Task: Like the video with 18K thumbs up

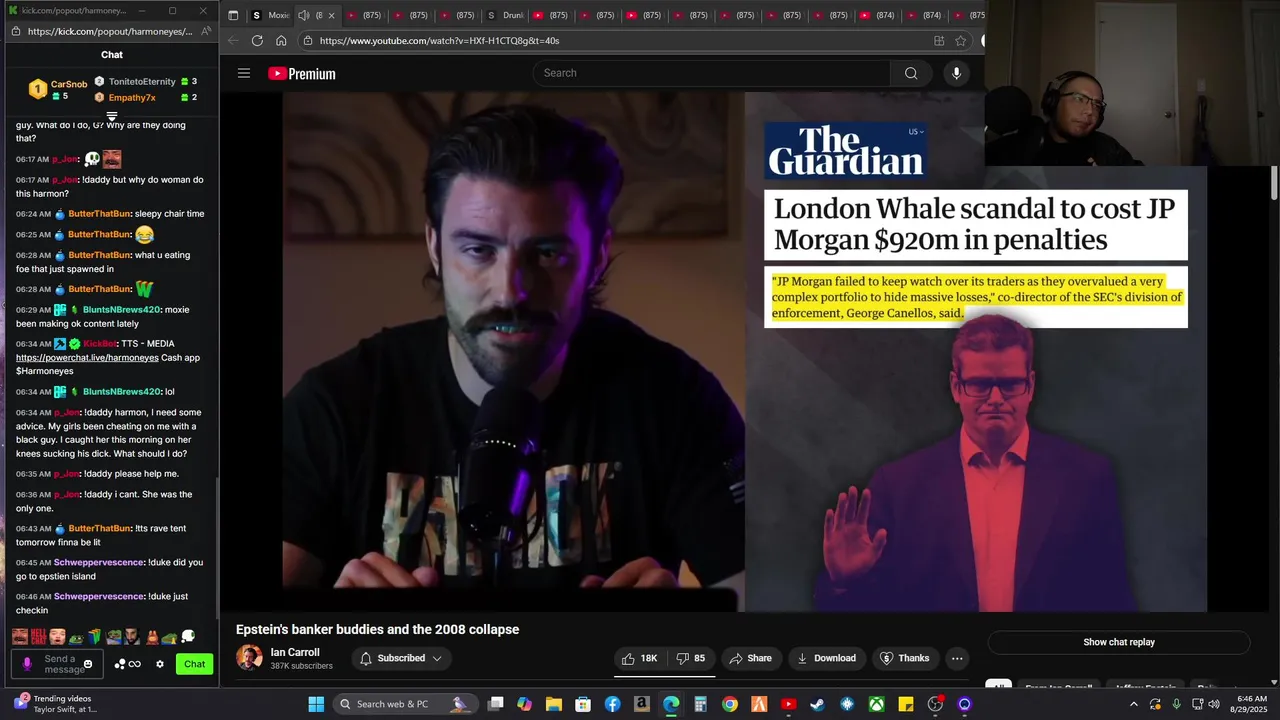Action: tap(640, 658)
